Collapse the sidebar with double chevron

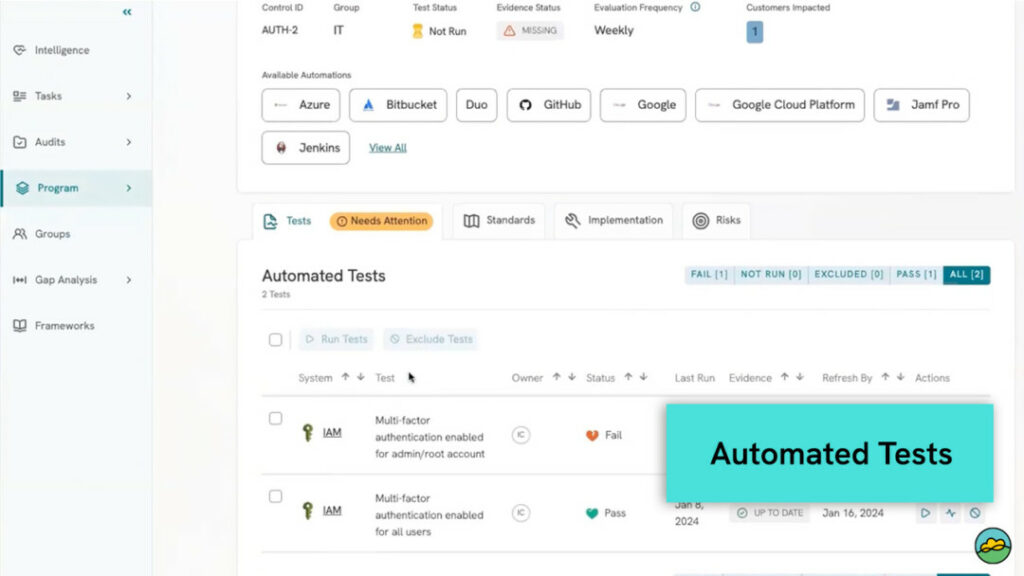point(127,12)
